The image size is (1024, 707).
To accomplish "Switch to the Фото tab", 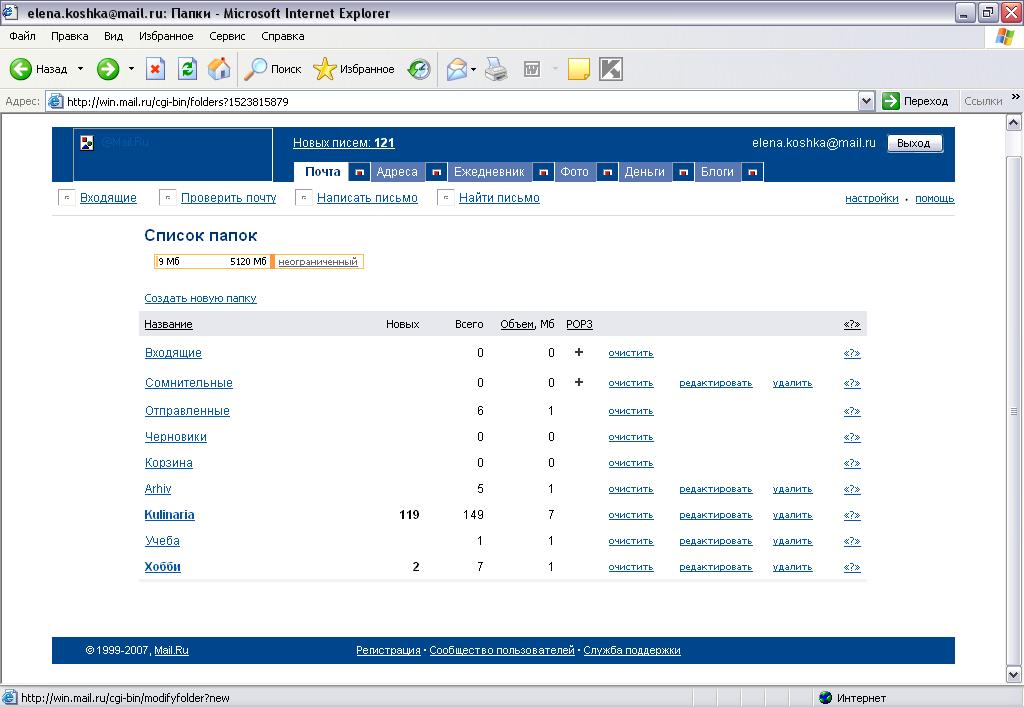I will [575, 172].
